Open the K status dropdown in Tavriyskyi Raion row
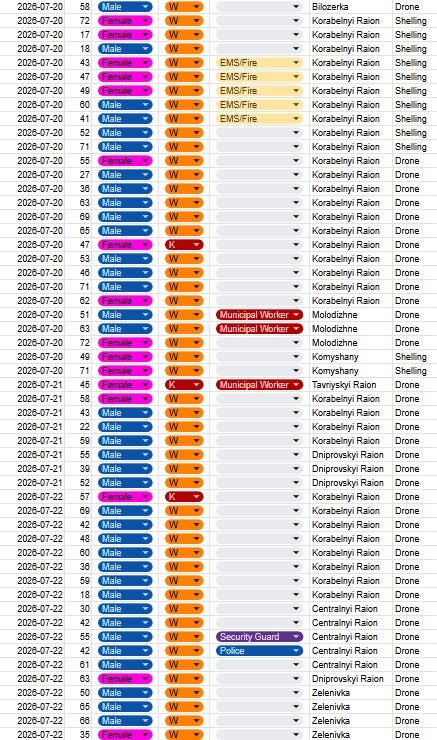This screenshot has height=740, width=437. 184,385
